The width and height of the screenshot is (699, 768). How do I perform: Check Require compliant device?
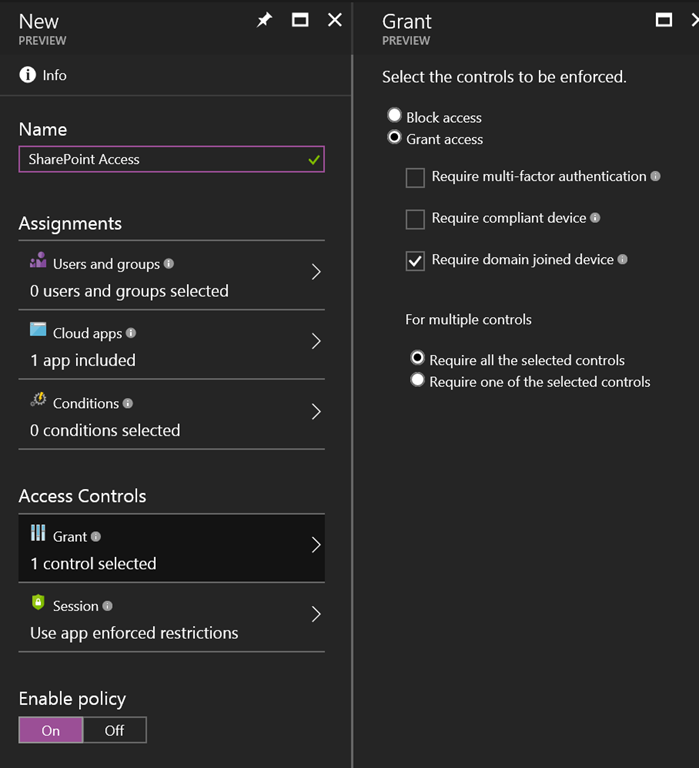pyautogui.click(x=415, y=219)
